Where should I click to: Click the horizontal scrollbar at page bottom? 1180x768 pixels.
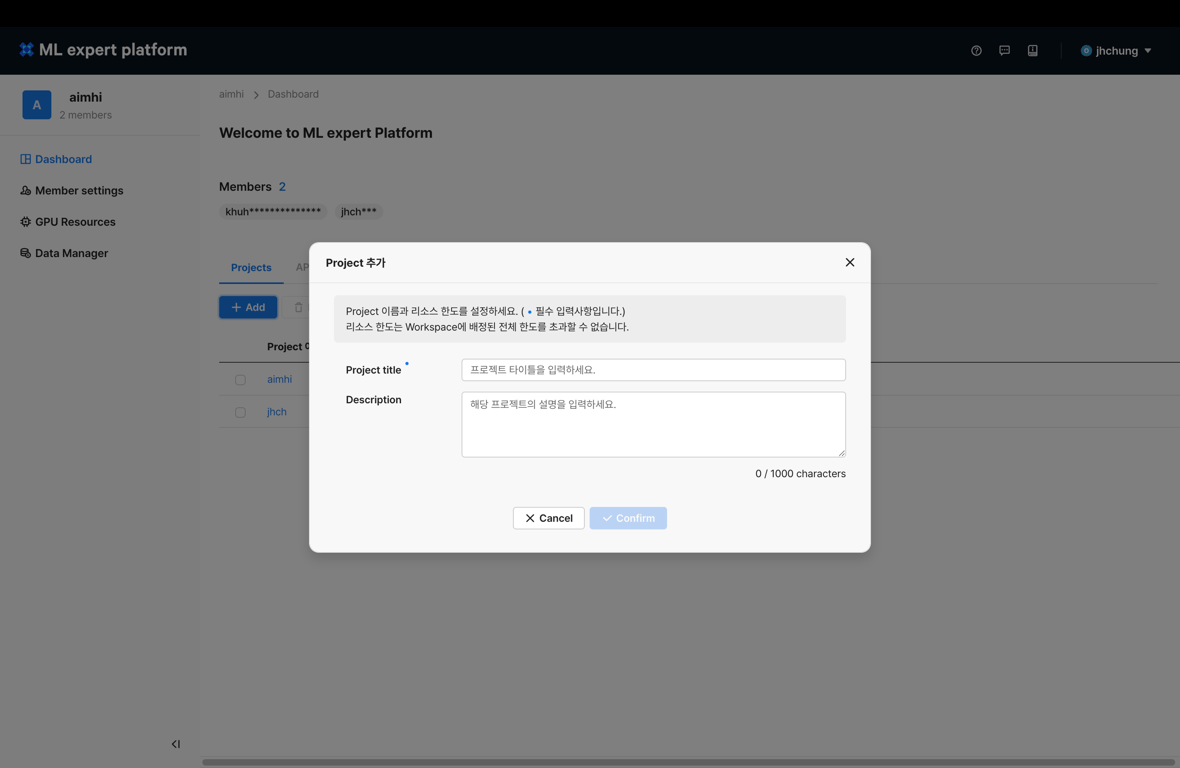(x=689, y=762)
